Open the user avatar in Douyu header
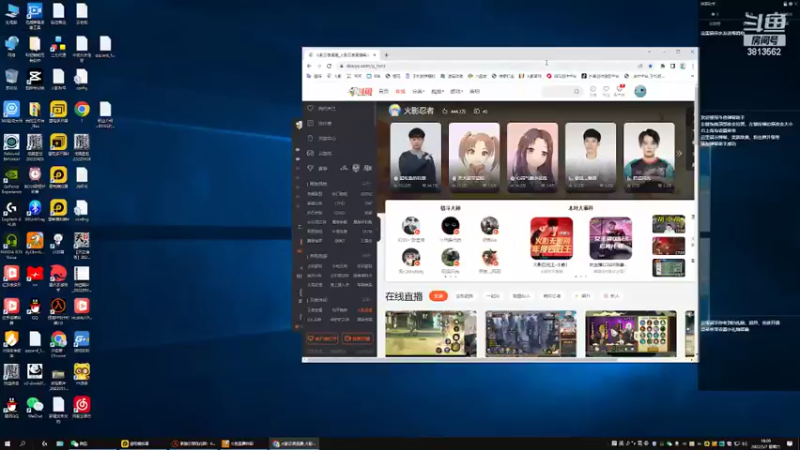Viewport: 800px width, 450px height. (x=640, y=91)
